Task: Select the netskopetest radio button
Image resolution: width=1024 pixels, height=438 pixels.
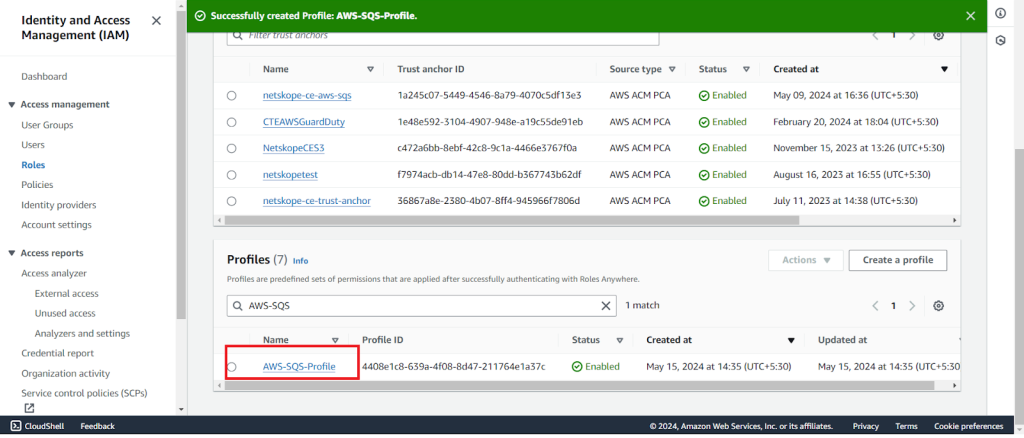Action: 231,175
